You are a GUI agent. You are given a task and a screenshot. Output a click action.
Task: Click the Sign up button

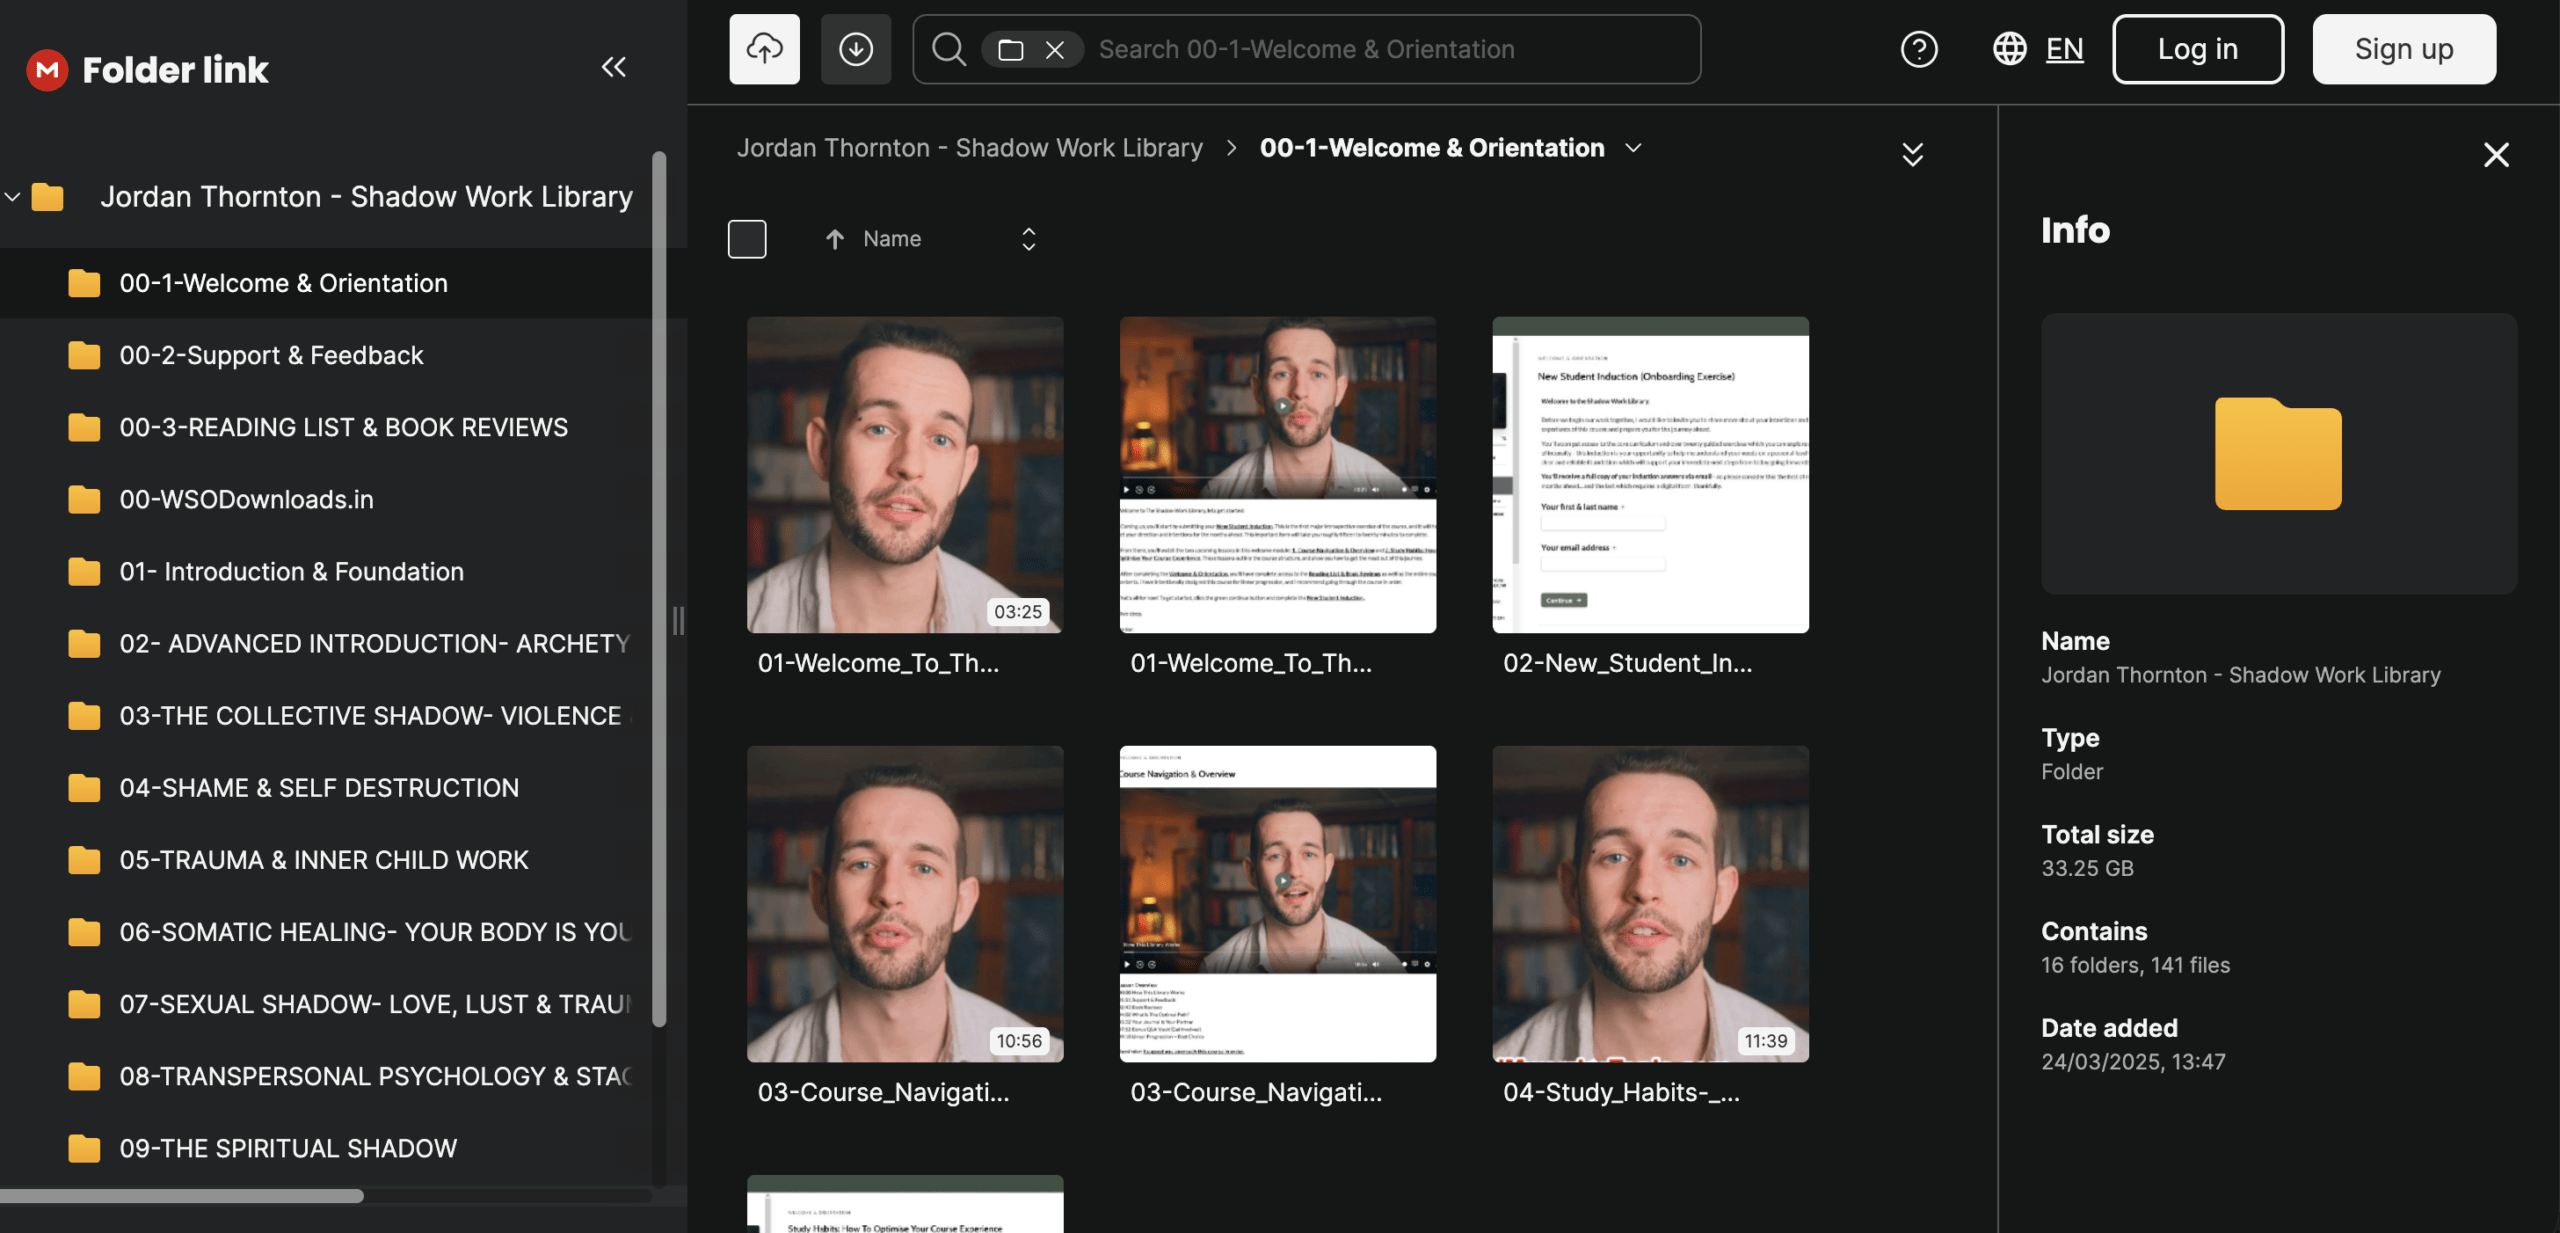tap(2403, 49)
